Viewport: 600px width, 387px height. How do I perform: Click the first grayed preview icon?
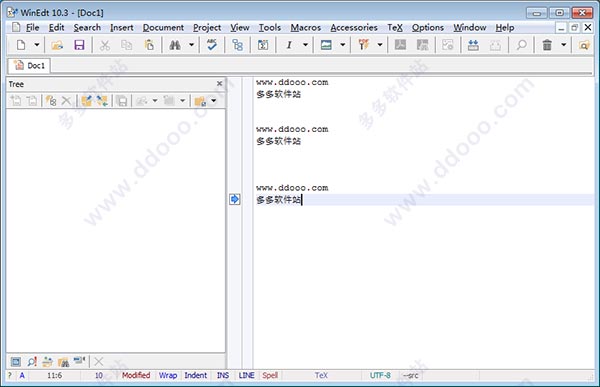coord(400,45)
